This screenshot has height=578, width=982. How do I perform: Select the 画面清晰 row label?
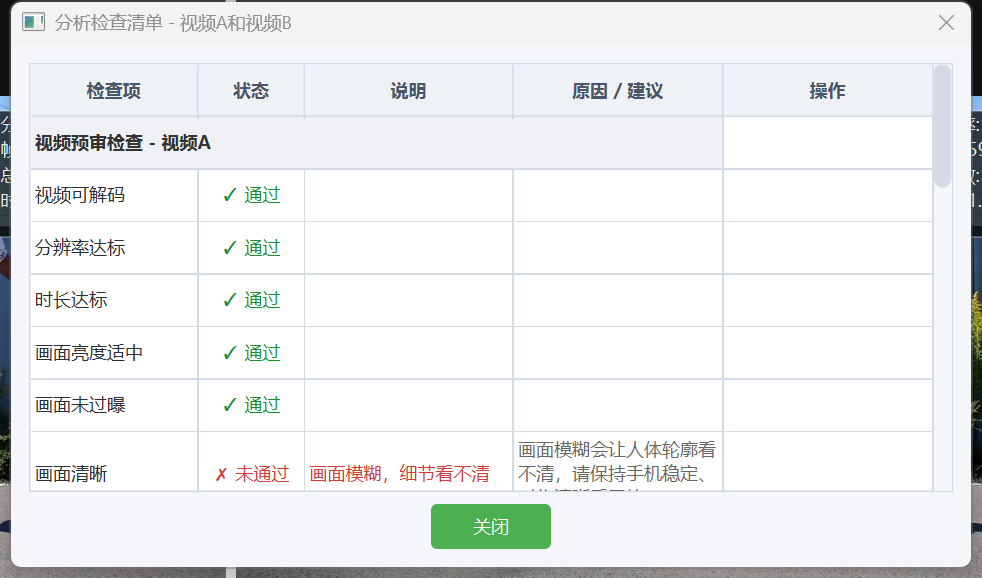coord(71,474)
